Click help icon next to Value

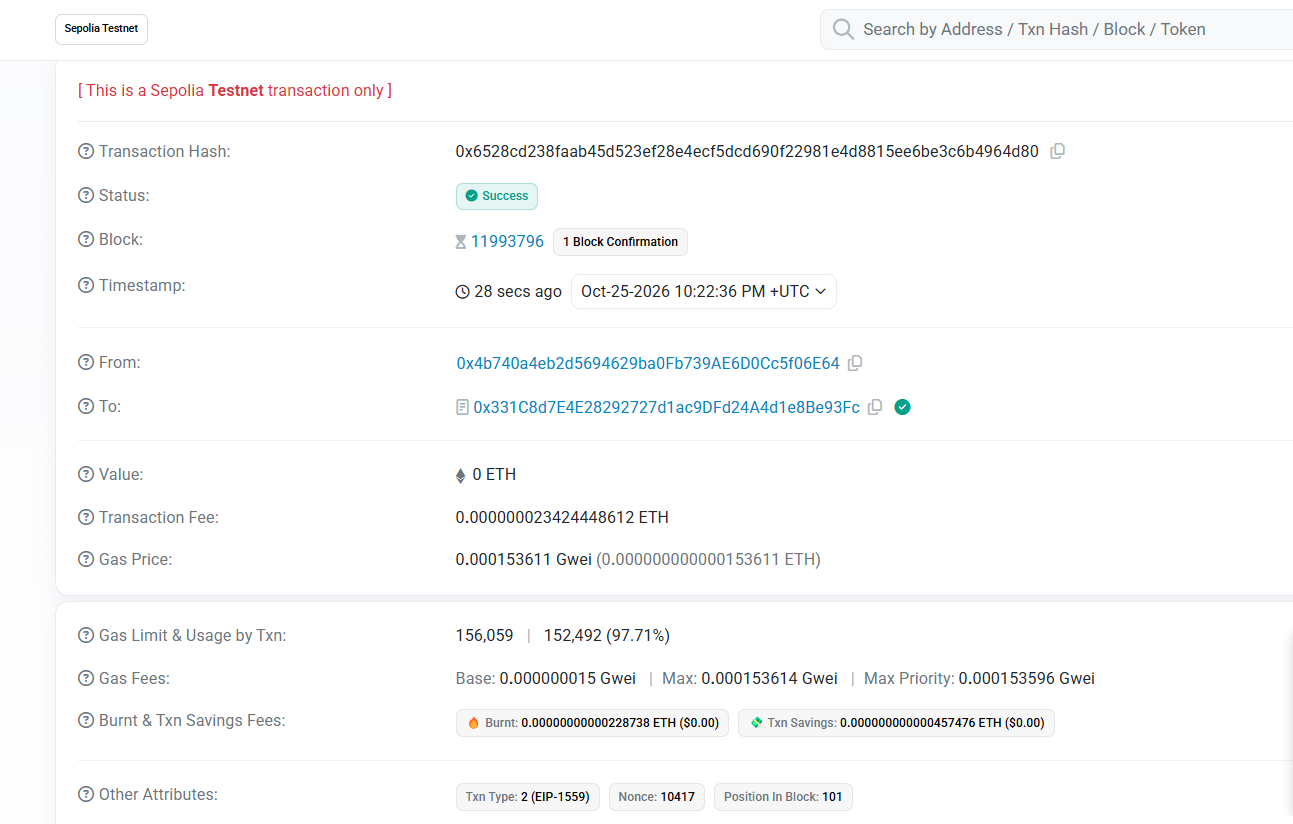coord(86,475)
